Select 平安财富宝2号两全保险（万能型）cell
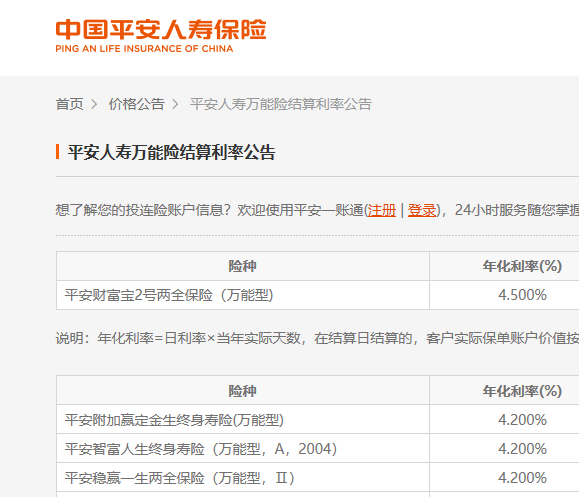The image size is (579, 497). click(x=243, y=295)
